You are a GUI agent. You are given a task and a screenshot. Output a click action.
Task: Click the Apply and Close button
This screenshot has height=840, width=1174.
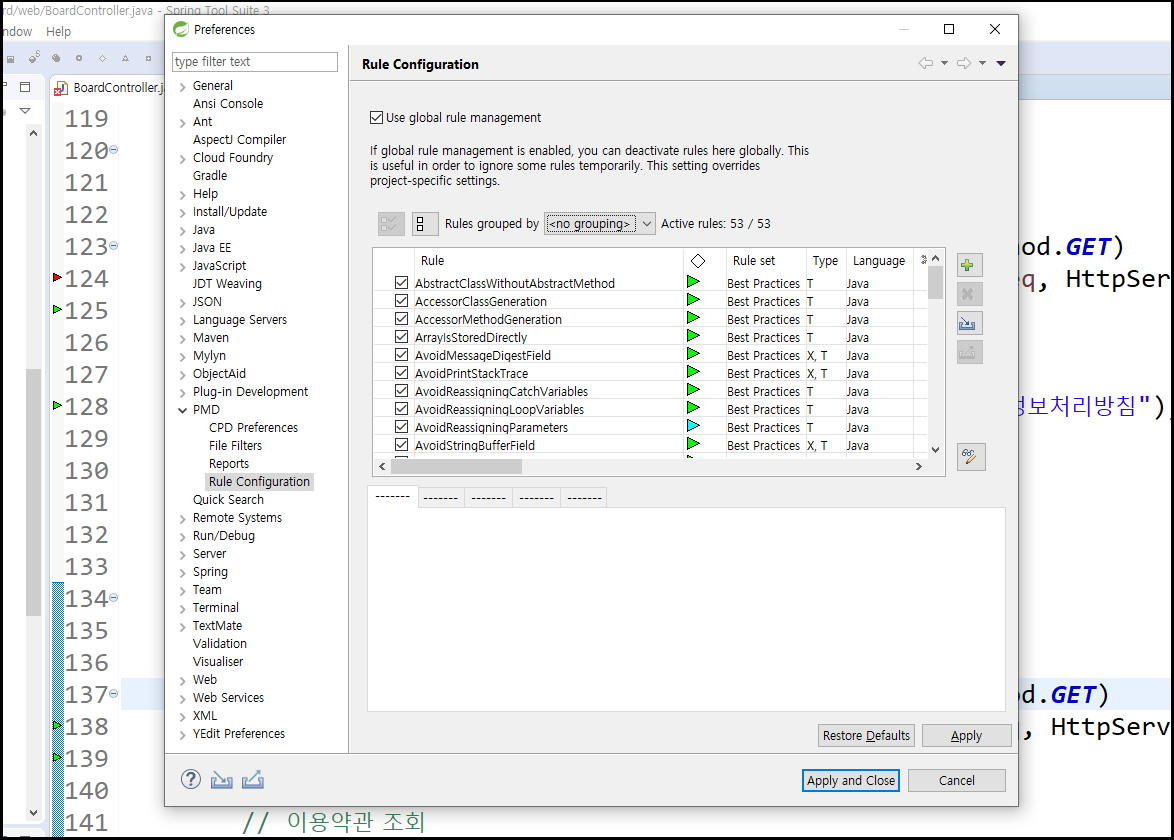pyautogui.click(x=851, y=780)
